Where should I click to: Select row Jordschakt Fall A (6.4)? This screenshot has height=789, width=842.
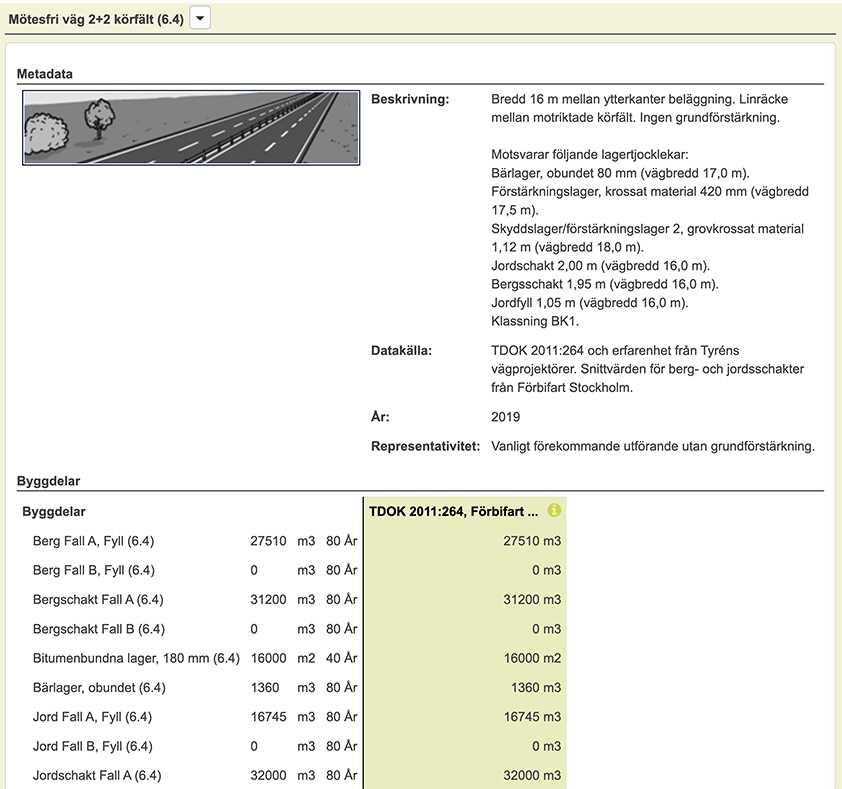pyautogui.click(x=195, y=775)
